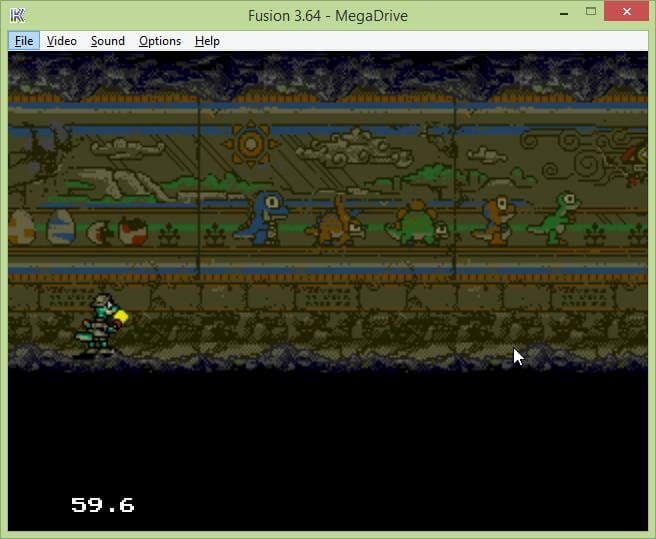Click the 'Fusion 3.64 - MegaDrive' title text

tap(328, 16)
